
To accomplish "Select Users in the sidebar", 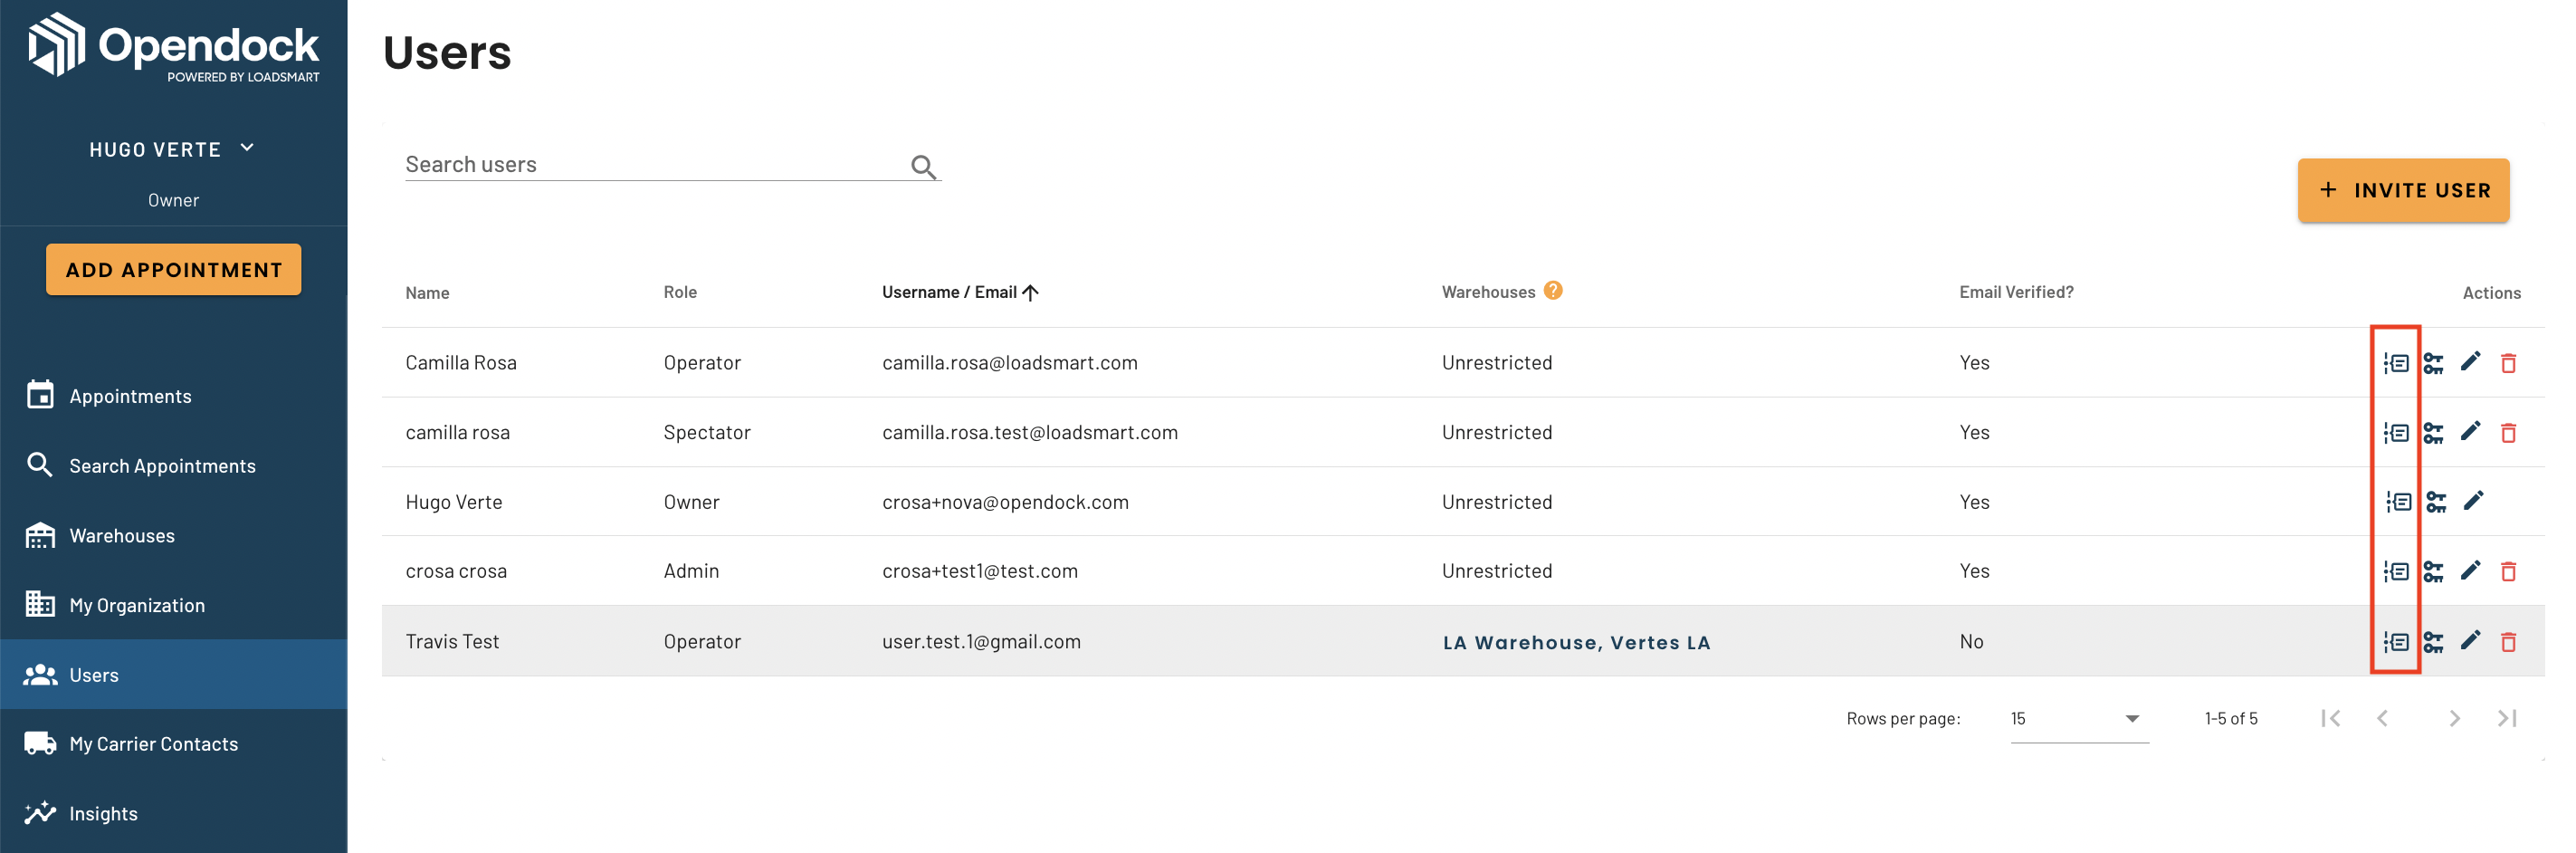I will (x=173, y=675).
